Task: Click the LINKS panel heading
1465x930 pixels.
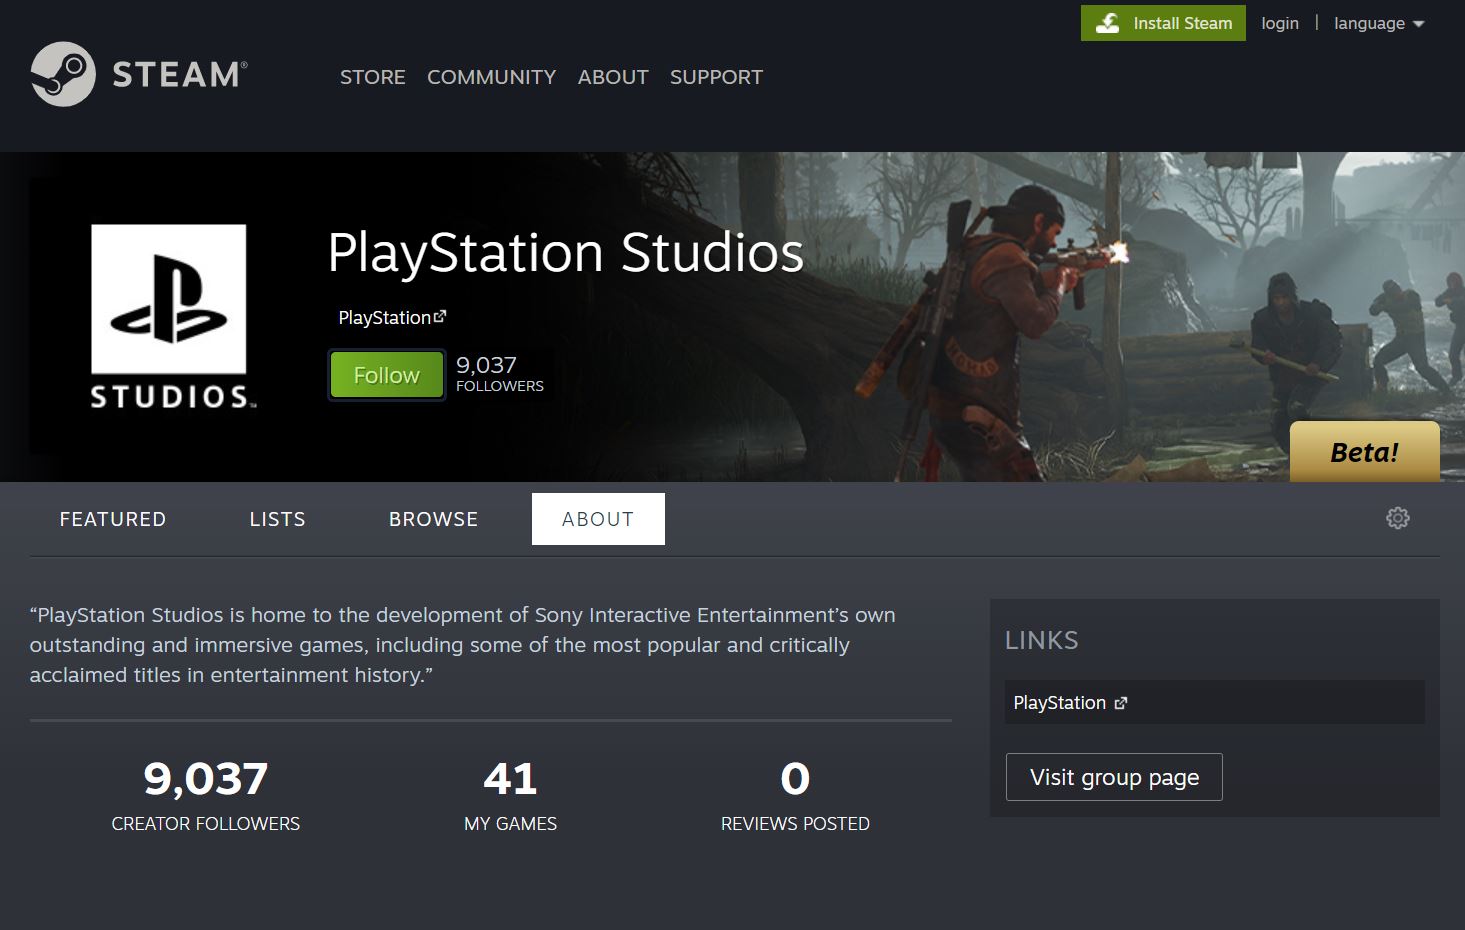Action: point(1041,640)
